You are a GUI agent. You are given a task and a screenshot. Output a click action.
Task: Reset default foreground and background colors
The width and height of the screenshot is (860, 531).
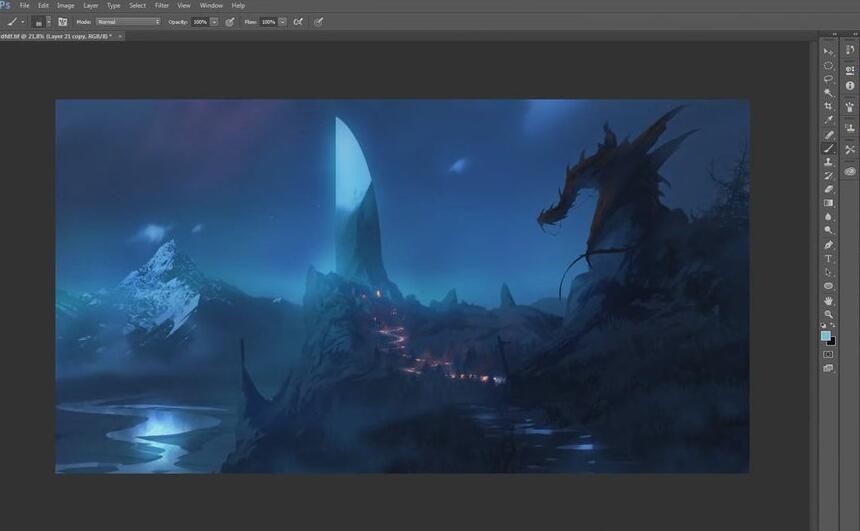(823, 325)
